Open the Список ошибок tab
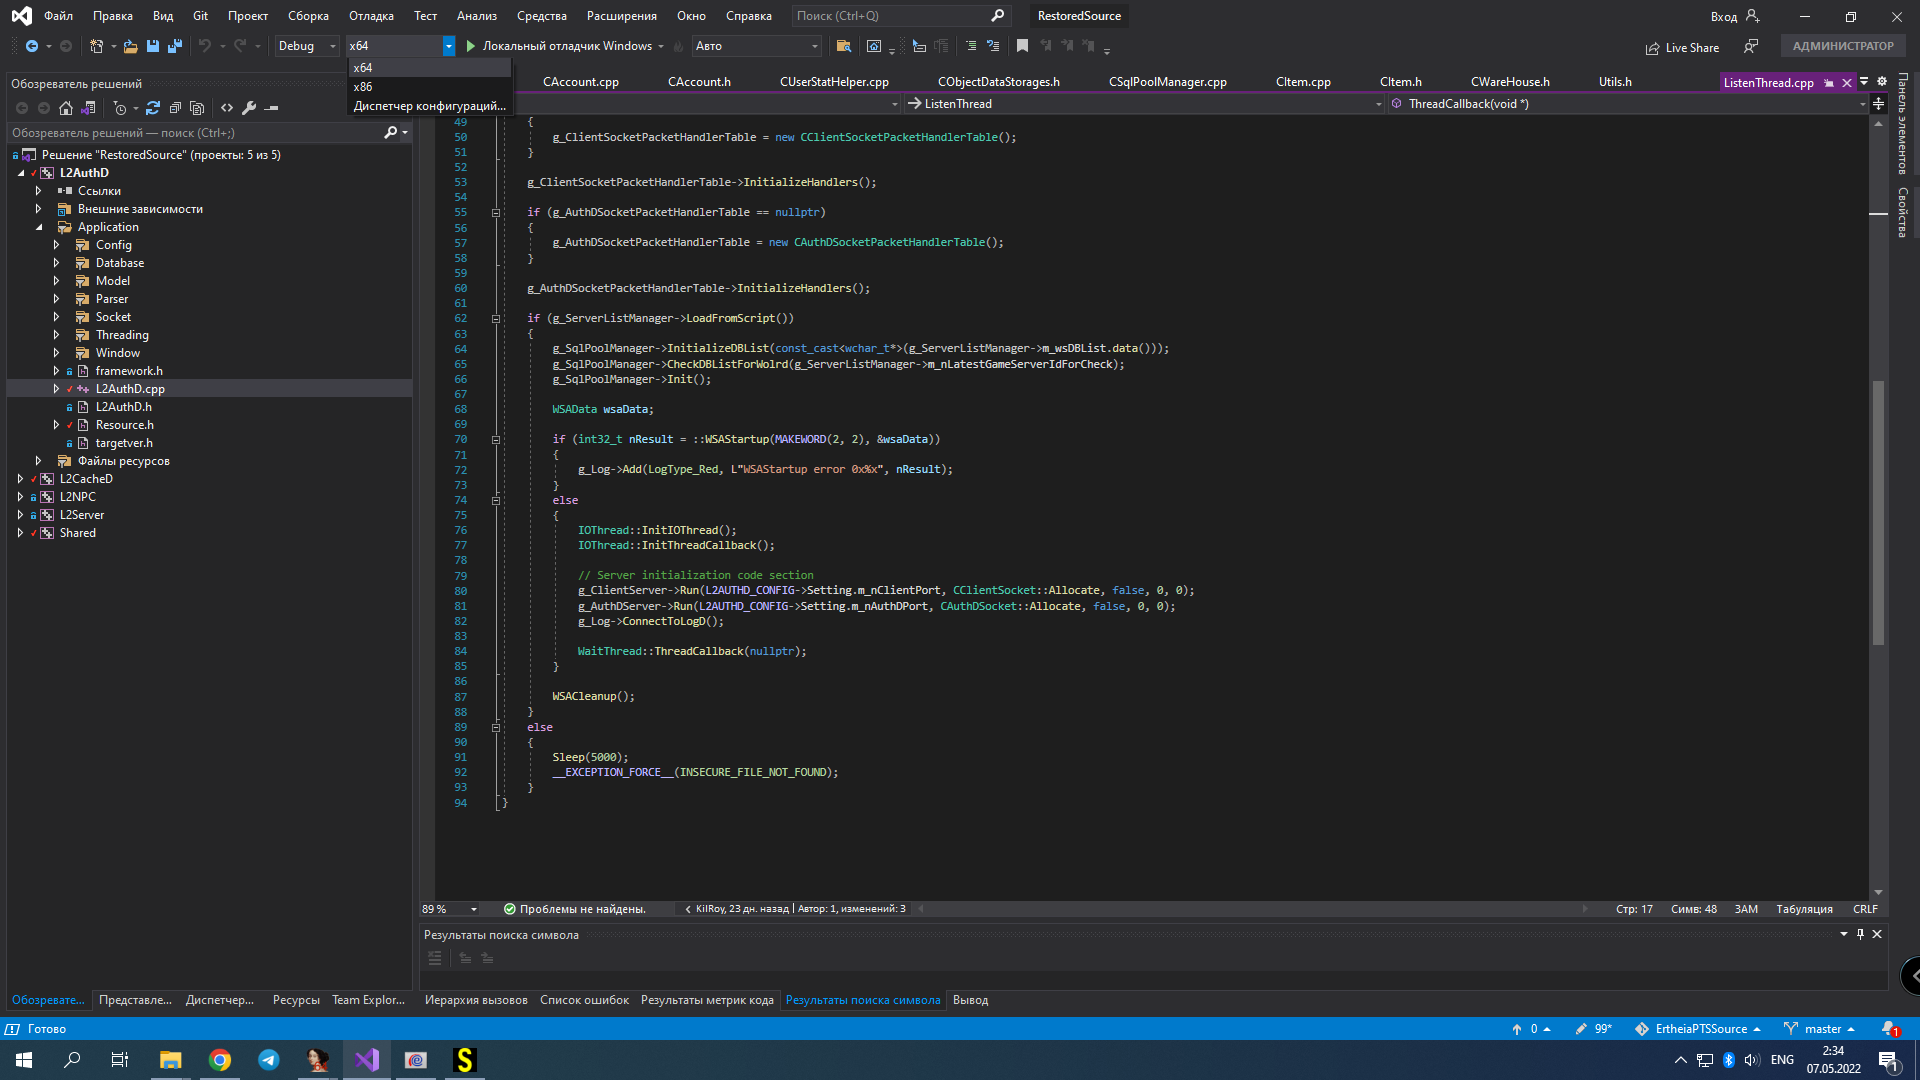This screenshot has width=1920, height=1080. 584,1000
